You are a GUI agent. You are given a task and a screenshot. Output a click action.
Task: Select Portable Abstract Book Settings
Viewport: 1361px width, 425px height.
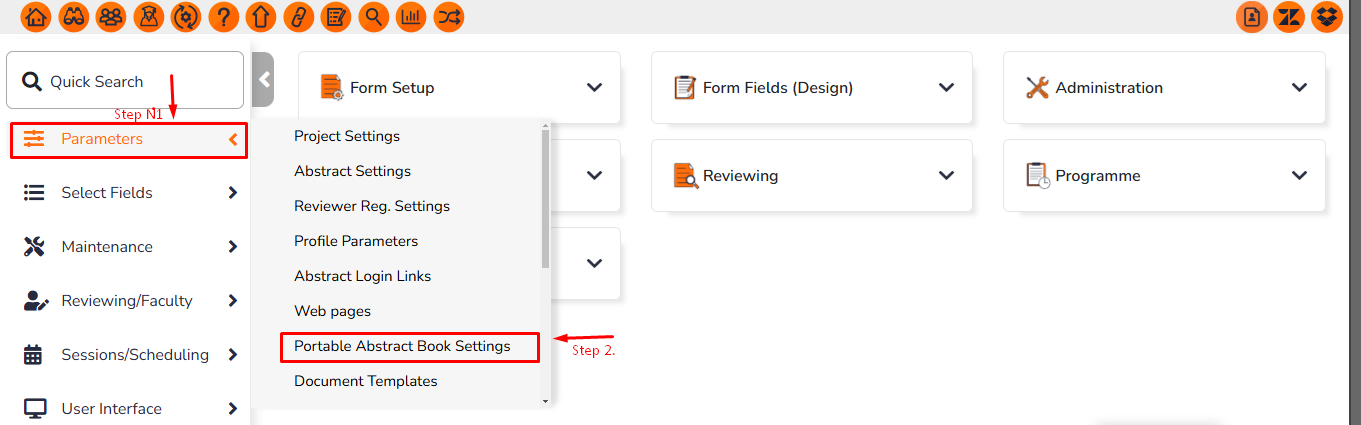click(402, 346)
